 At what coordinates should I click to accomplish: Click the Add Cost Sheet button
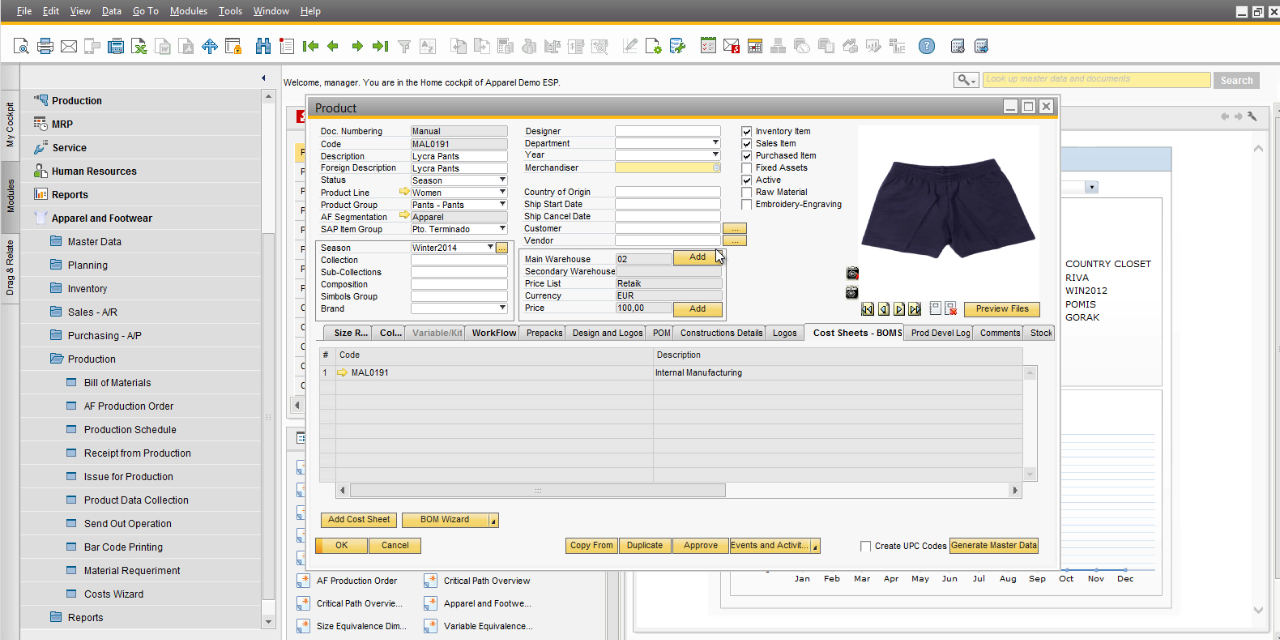pyautogui.click(x=359, y=520)
